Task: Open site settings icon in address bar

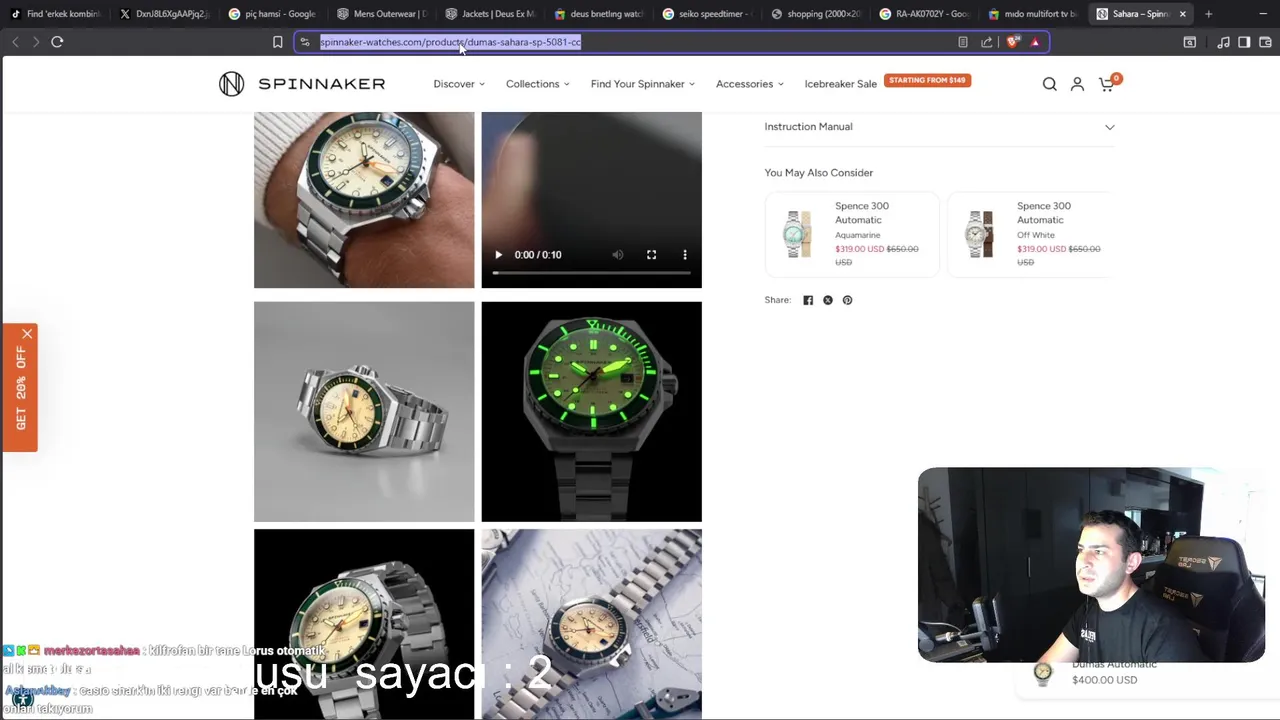Action: [305, 42]
